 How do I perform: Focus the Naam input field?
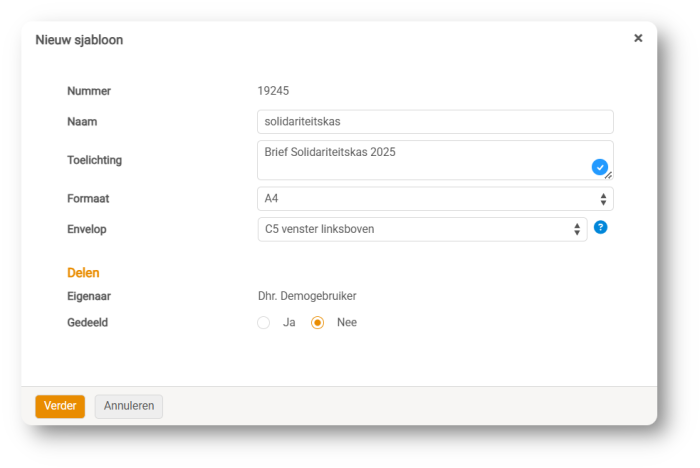[x=435, y=122]
